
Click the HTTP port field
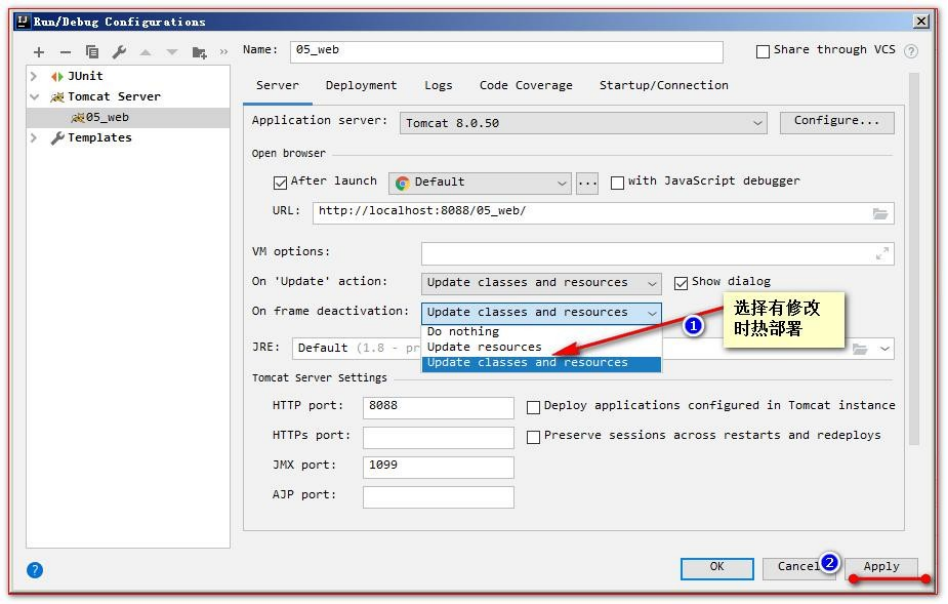(438, 408)
